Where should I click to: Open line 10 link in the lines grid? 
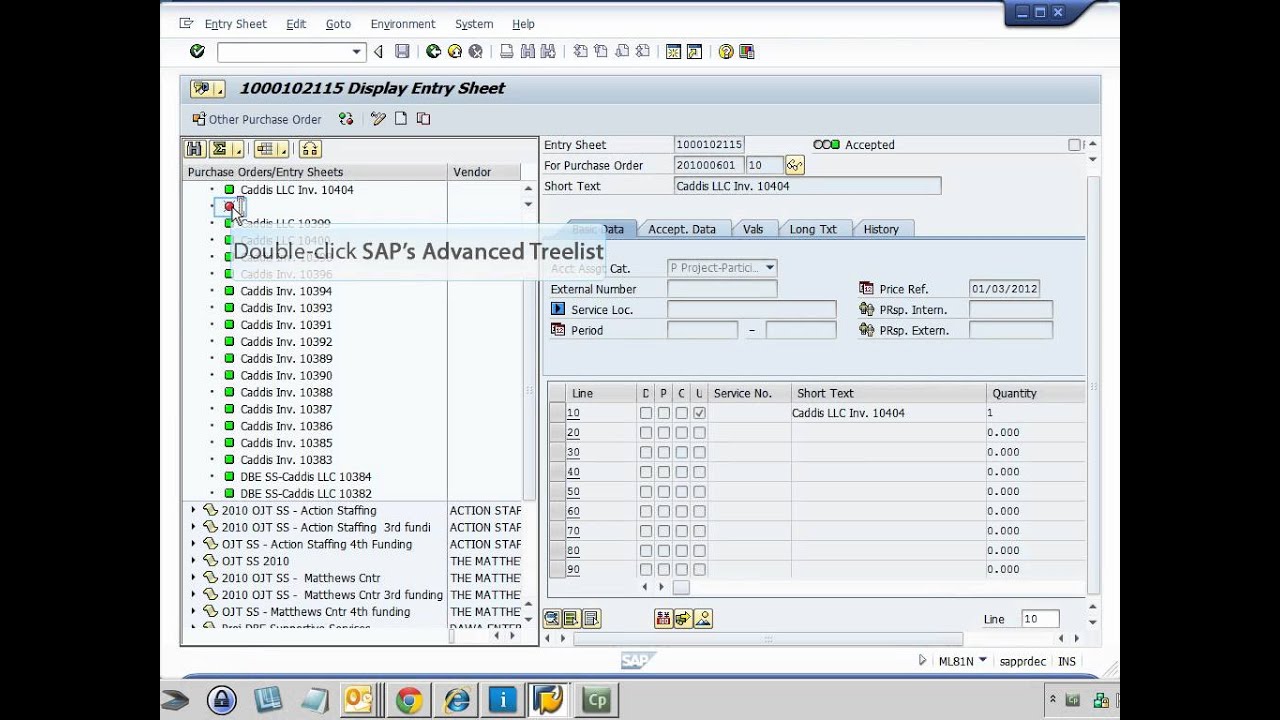click(573, 413)
